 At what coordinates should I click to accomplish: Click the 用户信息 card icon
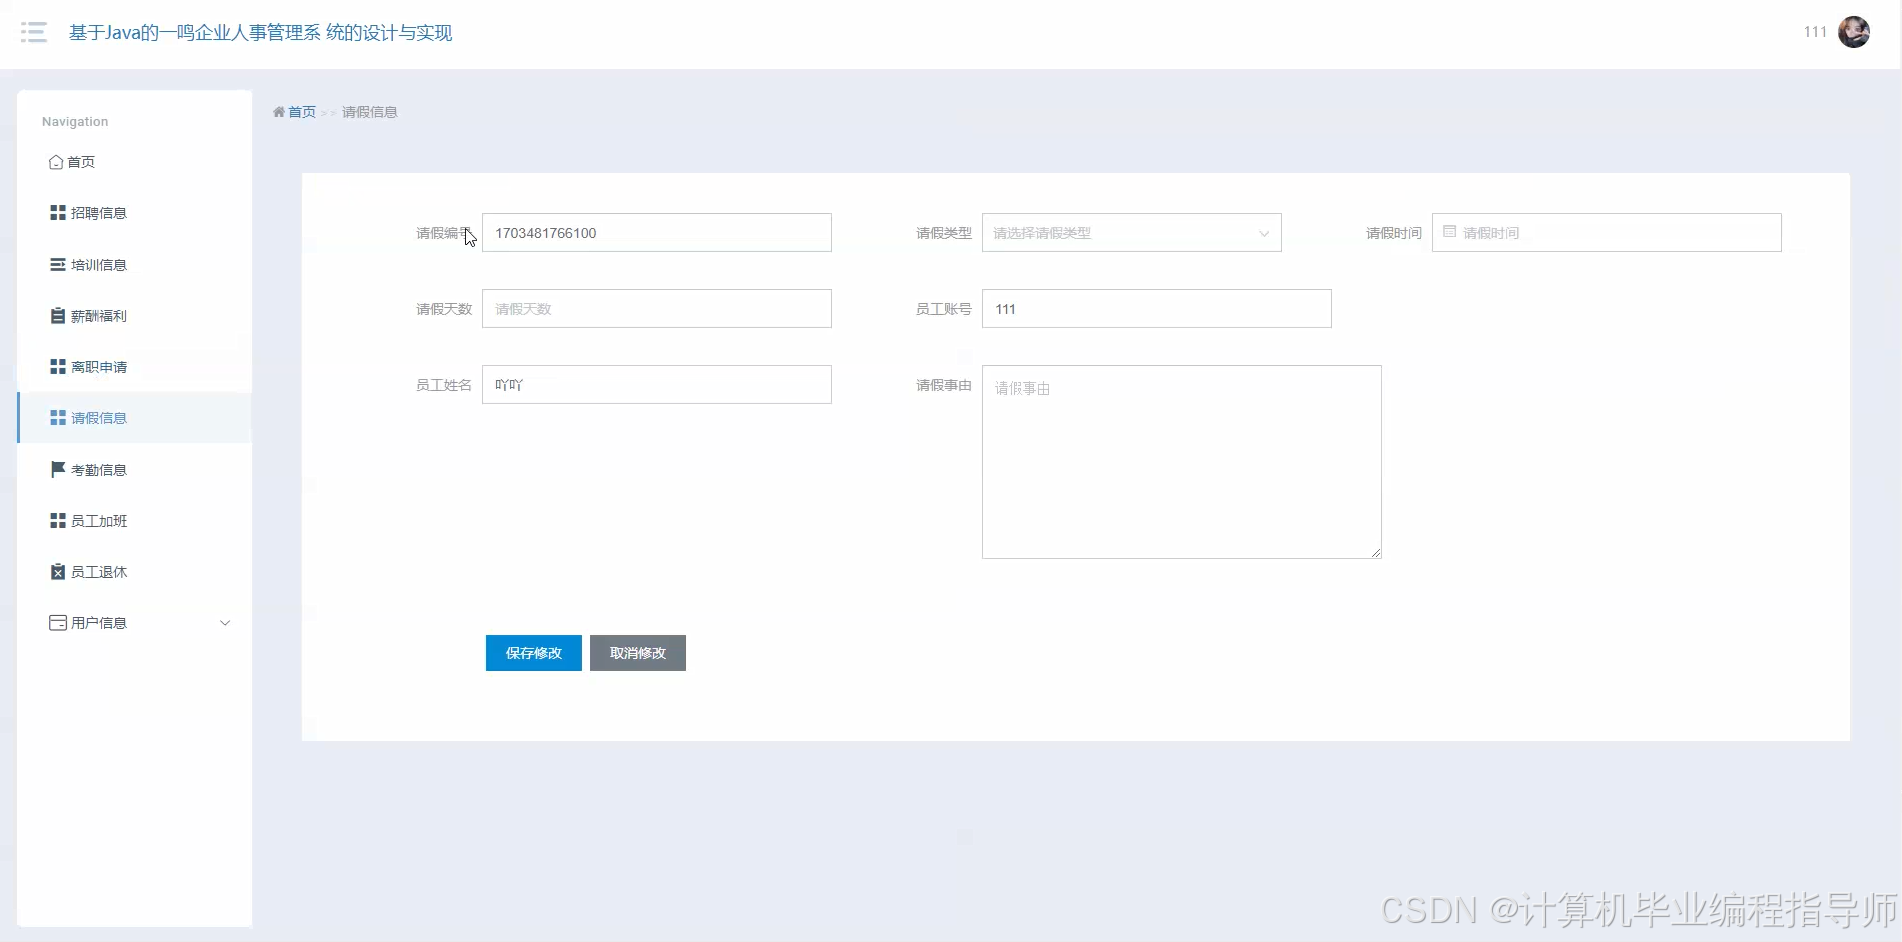pyautogui.click(x=58, y=623)
